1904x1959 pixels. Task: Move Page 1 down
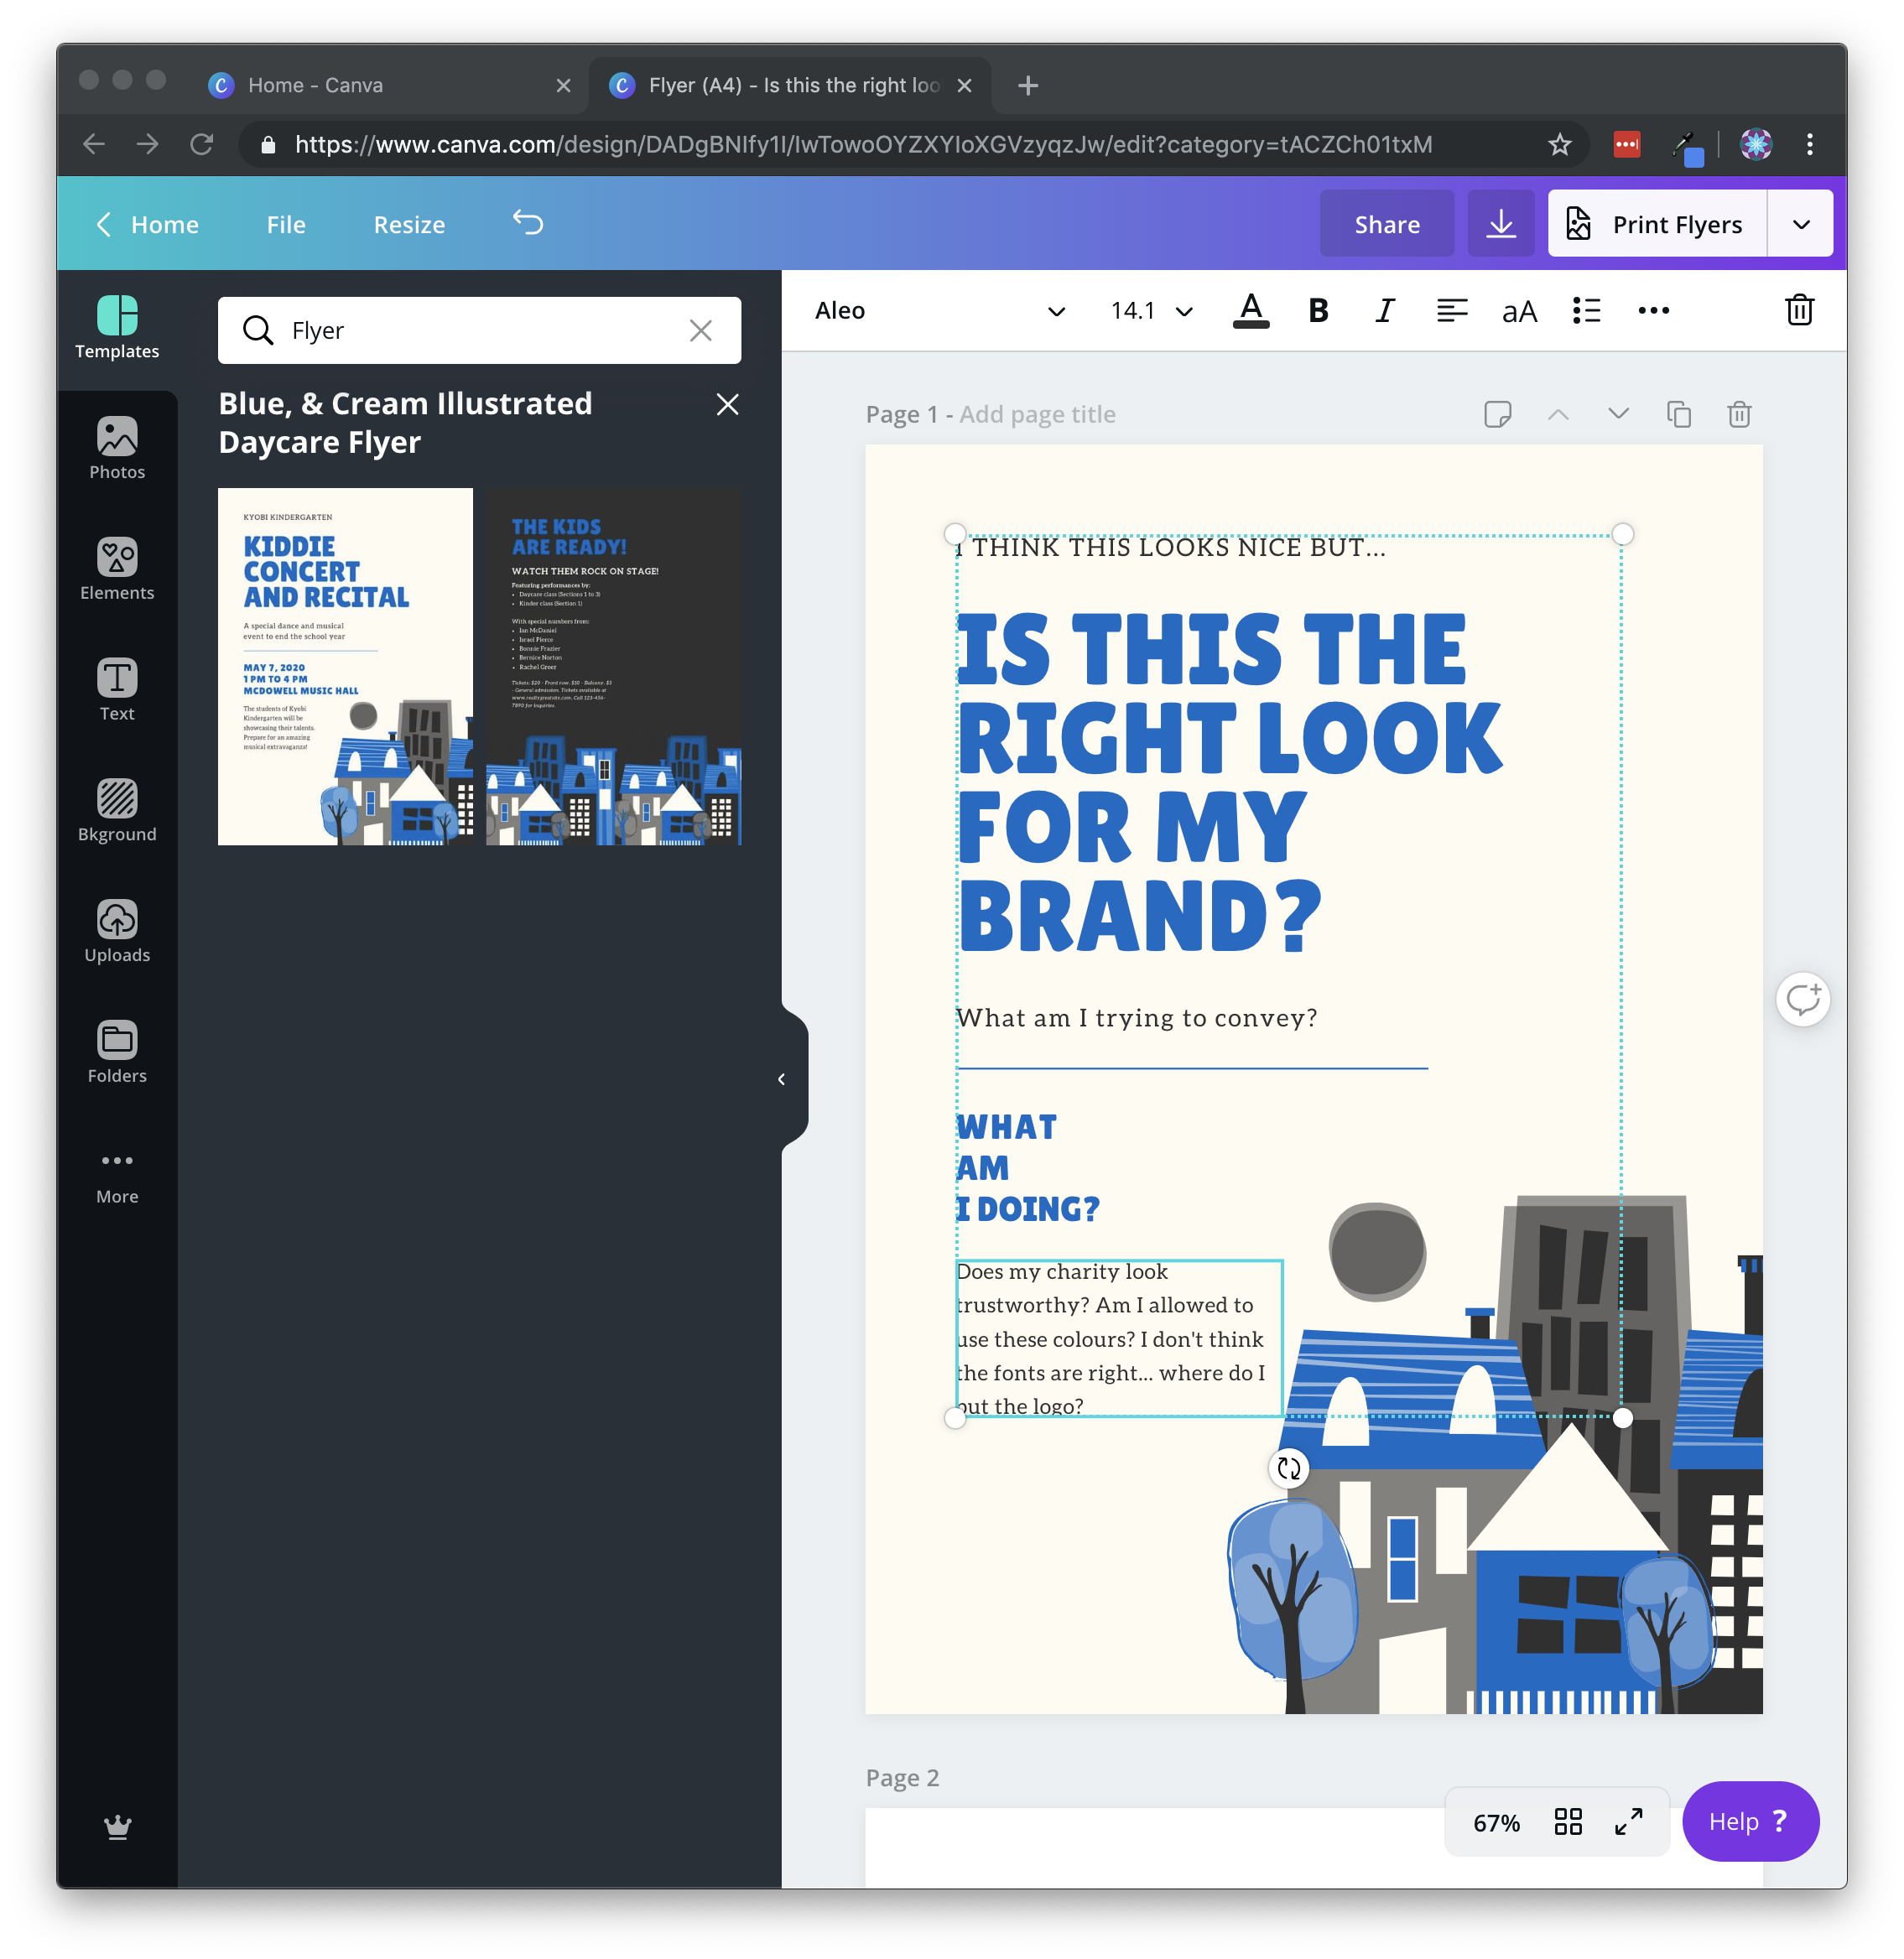coord(1618,414)
